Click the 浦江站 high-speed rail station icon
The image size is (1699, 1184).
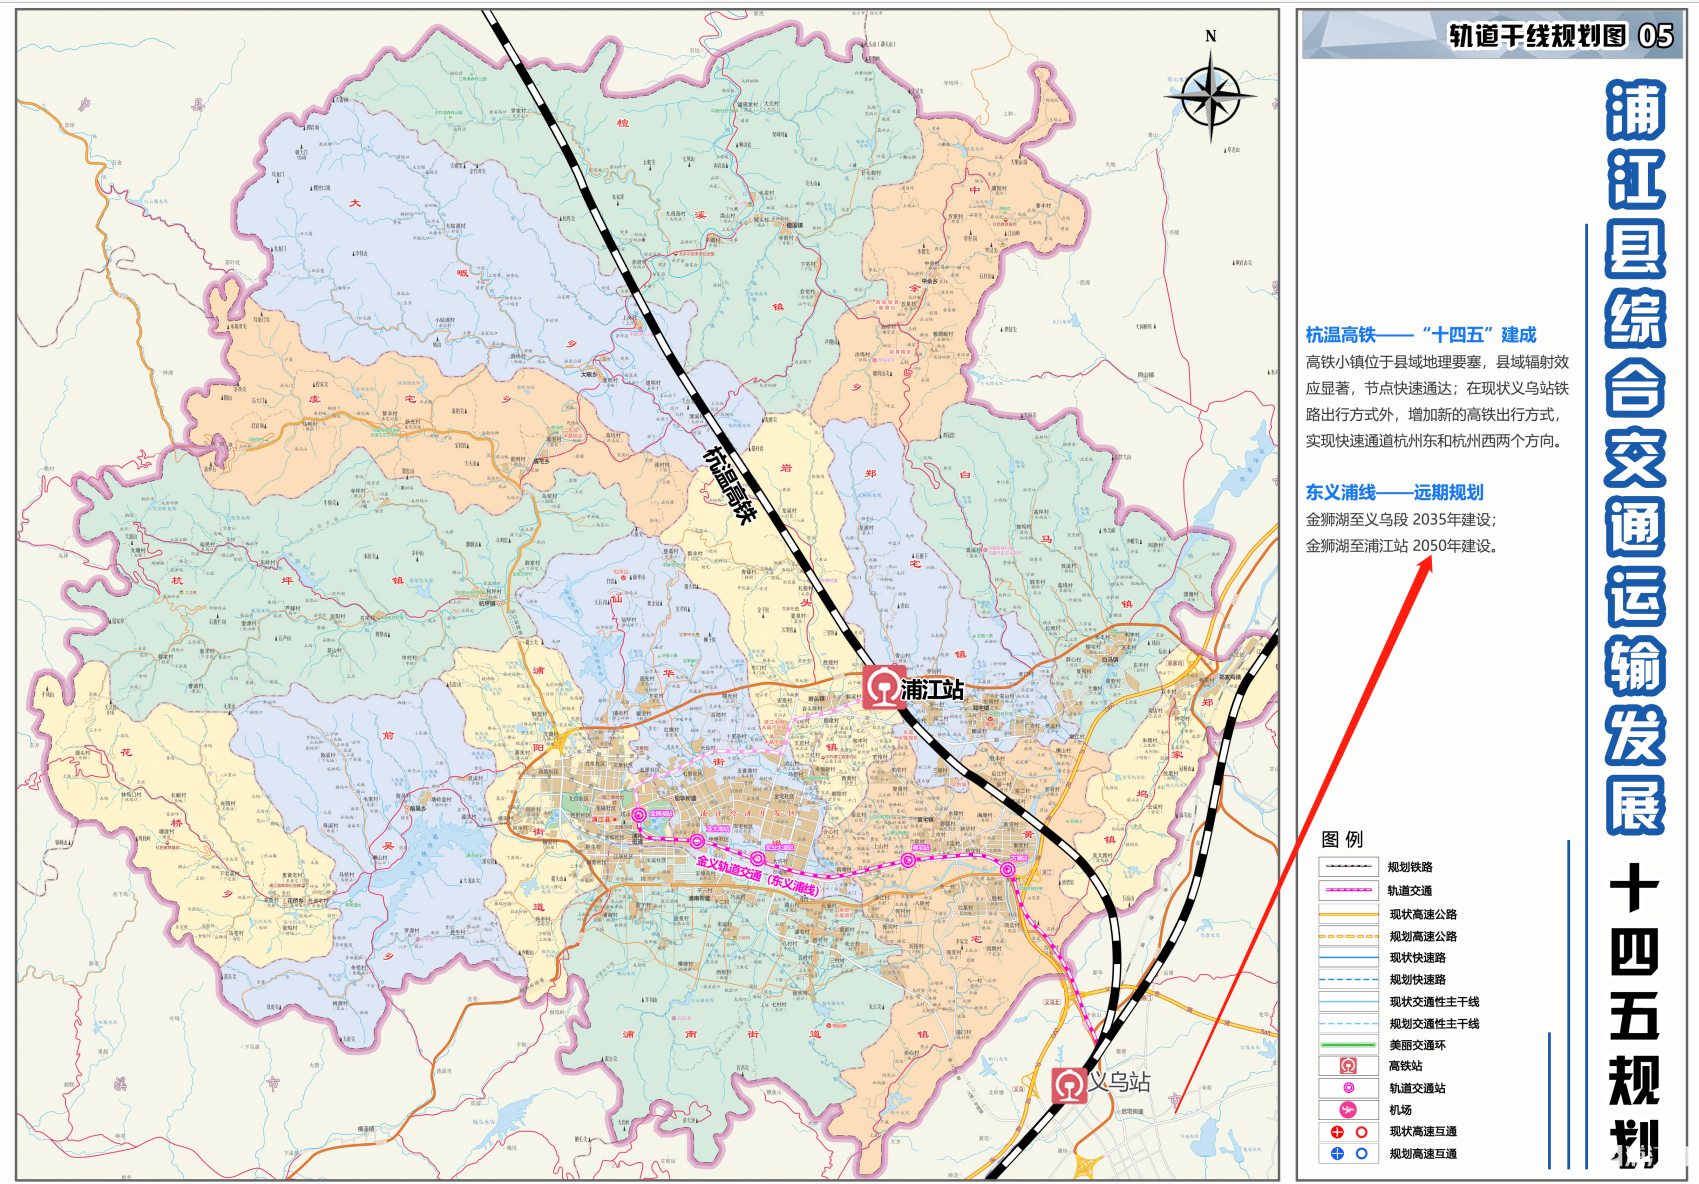885,688
